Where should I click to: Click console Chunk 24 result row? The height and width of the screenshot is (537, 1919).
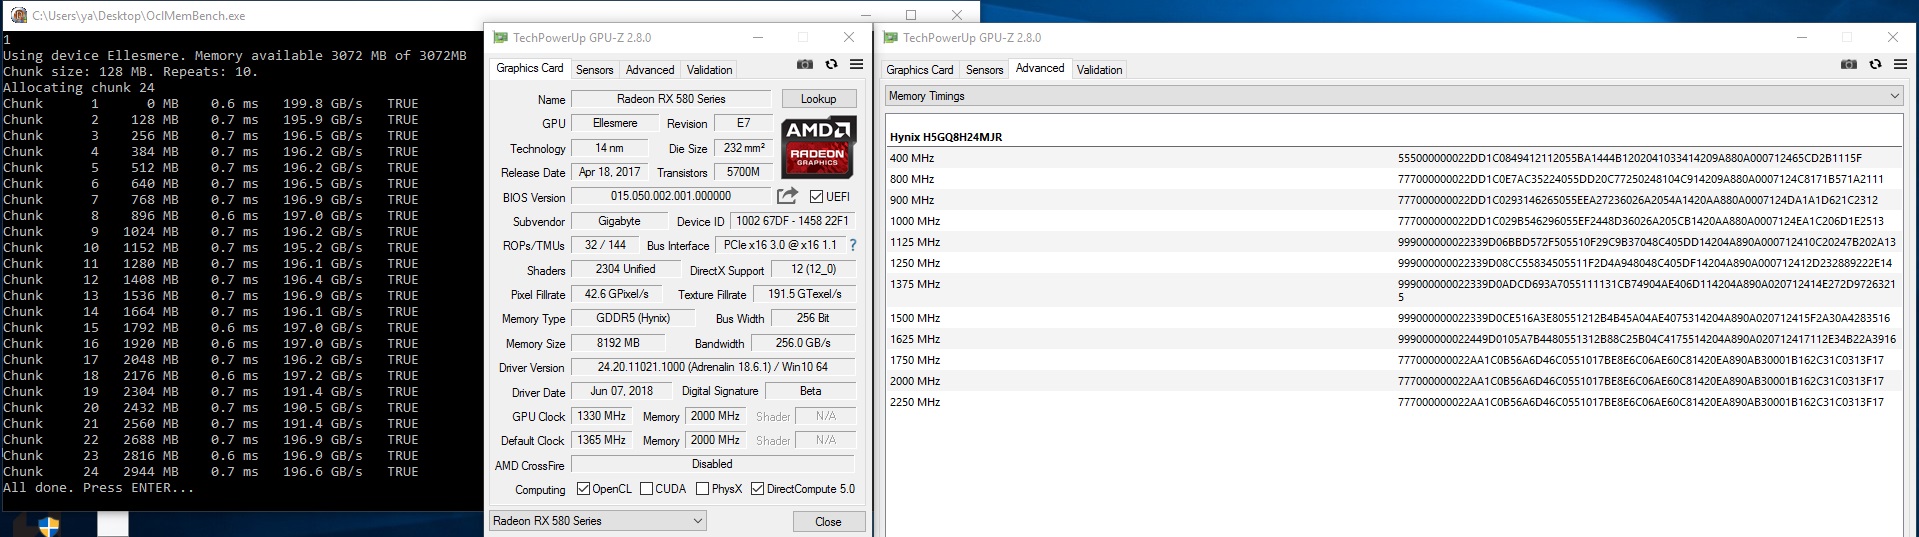(211, 472)
